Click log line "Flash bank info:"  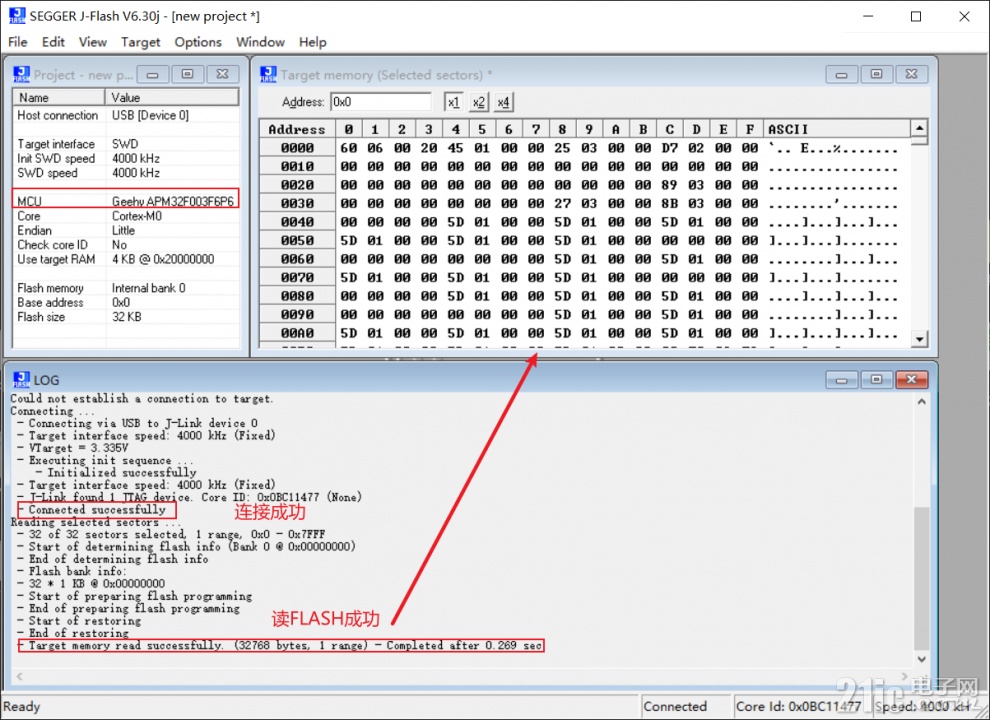(x=71, y=571)
